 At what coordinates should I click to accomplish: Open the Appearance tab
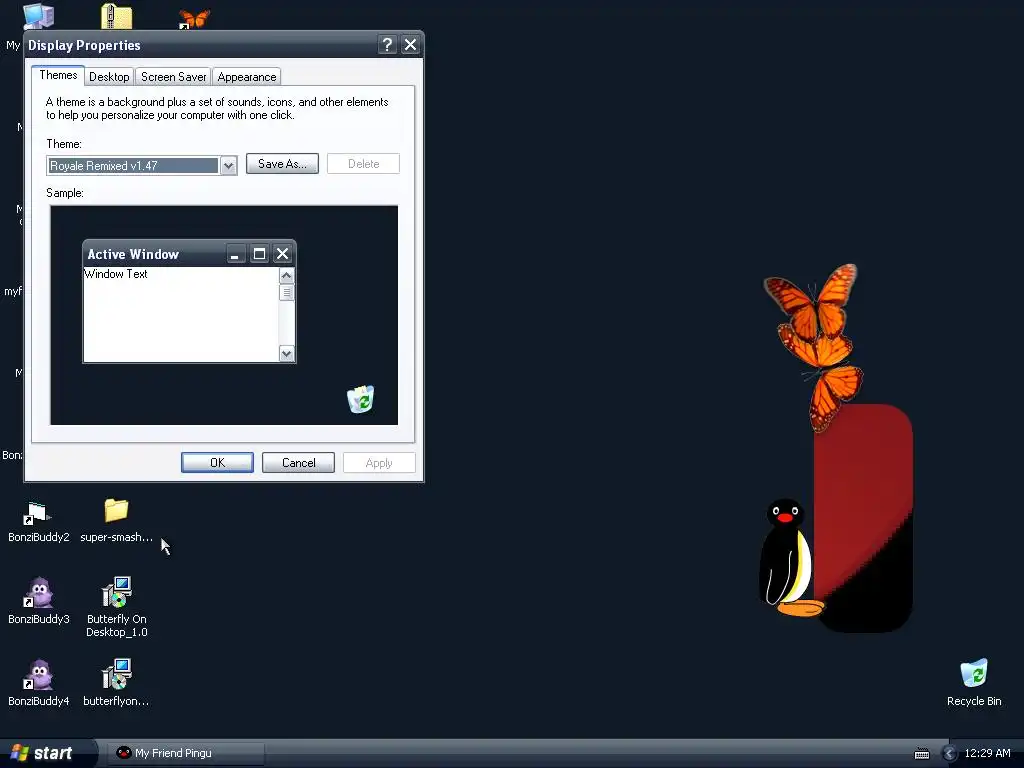(x=247, y=76)
